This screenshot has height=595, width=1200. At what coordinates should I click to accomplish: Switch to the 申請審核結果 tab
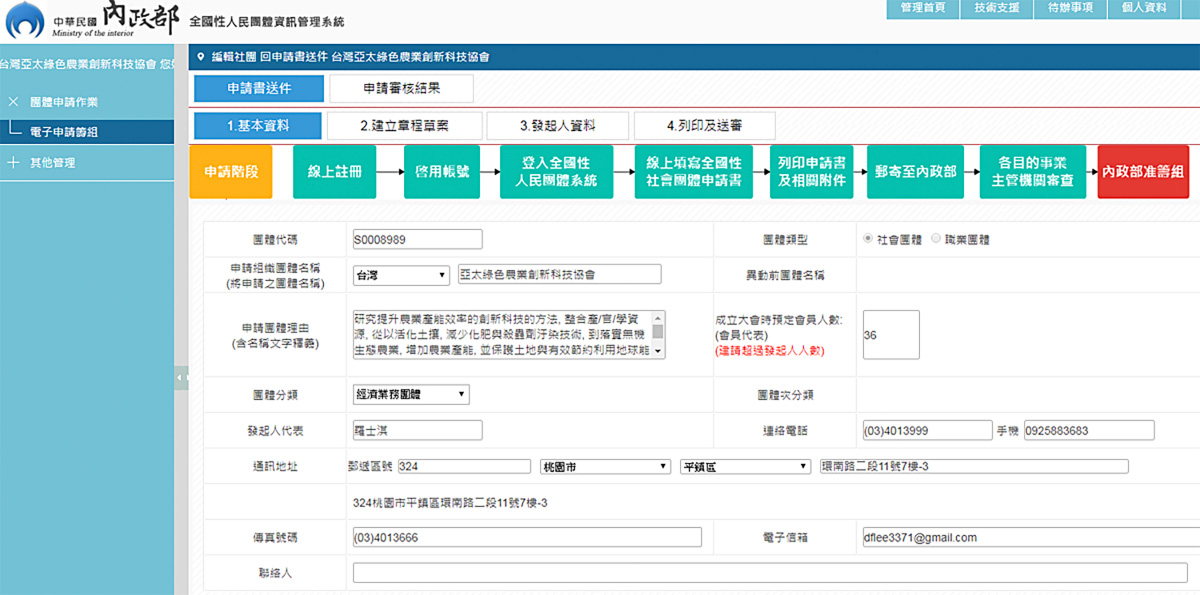pos(401,88)
